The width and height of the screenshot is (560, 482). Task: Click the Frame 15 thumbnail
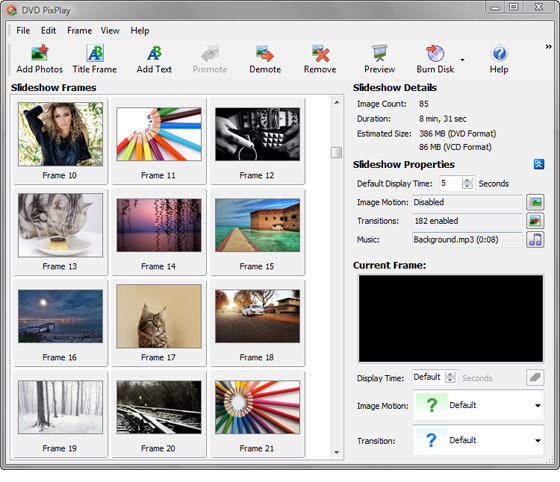258,225
